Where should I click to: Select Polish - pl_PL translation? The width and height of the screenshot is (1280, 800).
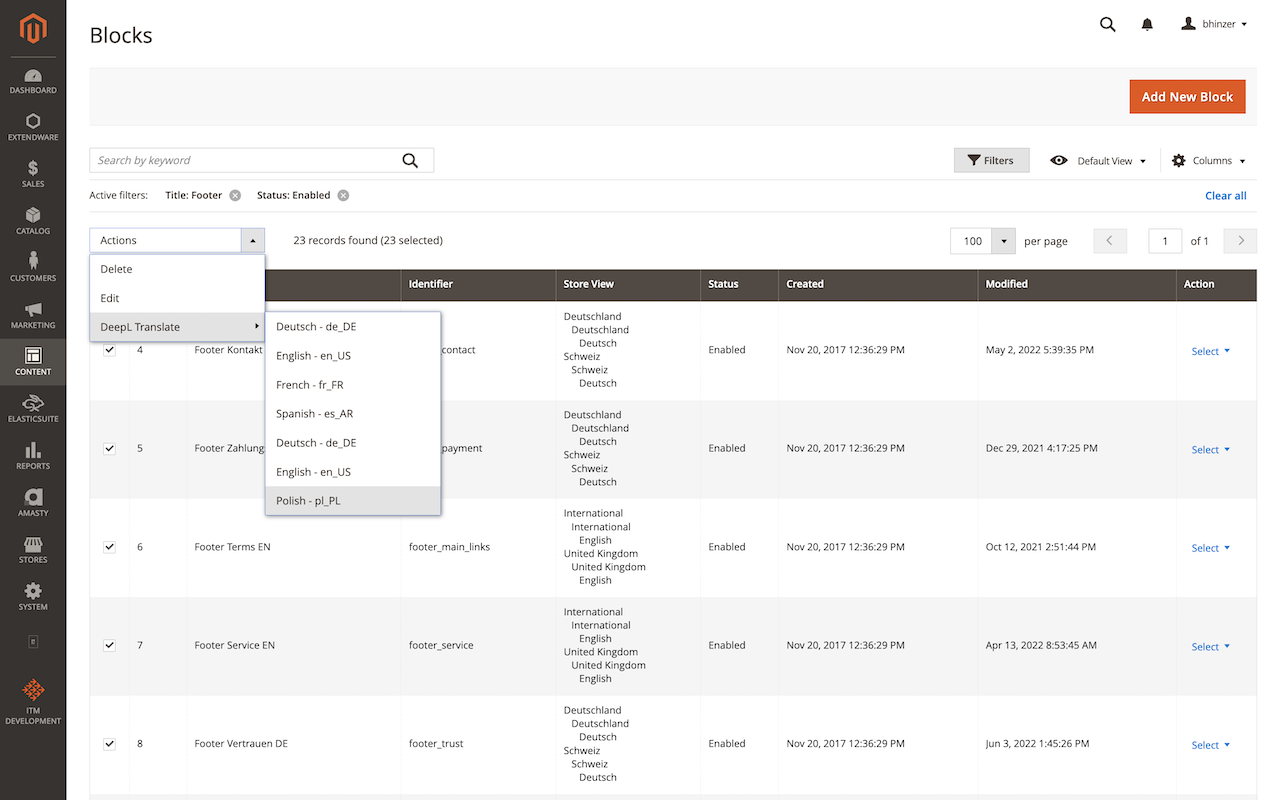353,501
